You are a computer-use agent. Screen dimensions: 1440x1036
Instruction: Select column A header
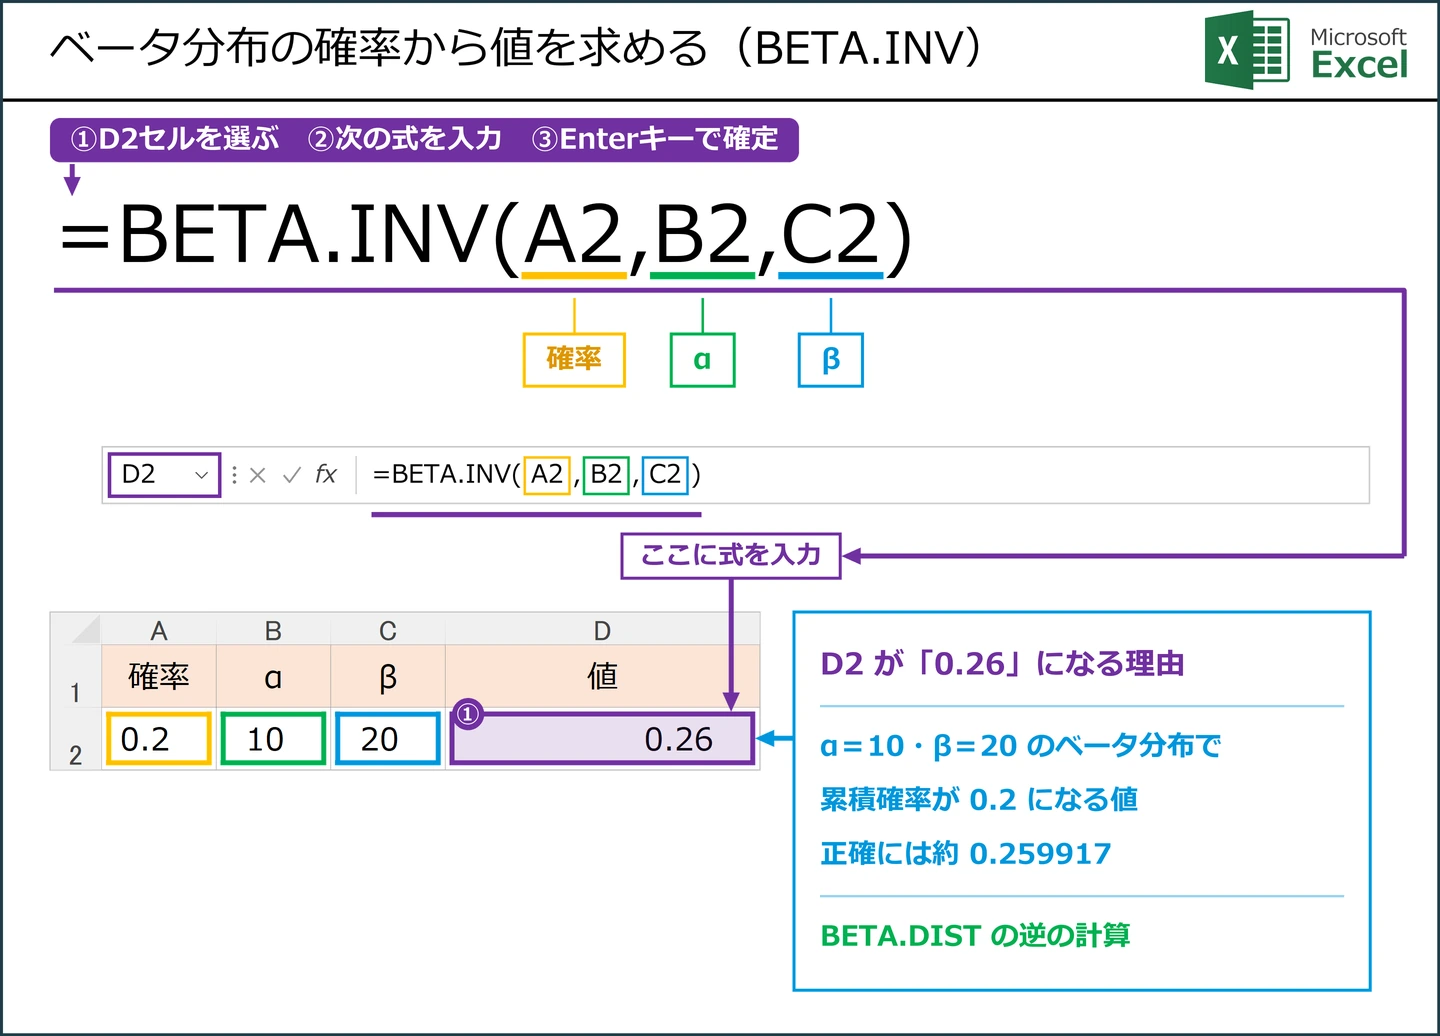(x=159, y=630)
